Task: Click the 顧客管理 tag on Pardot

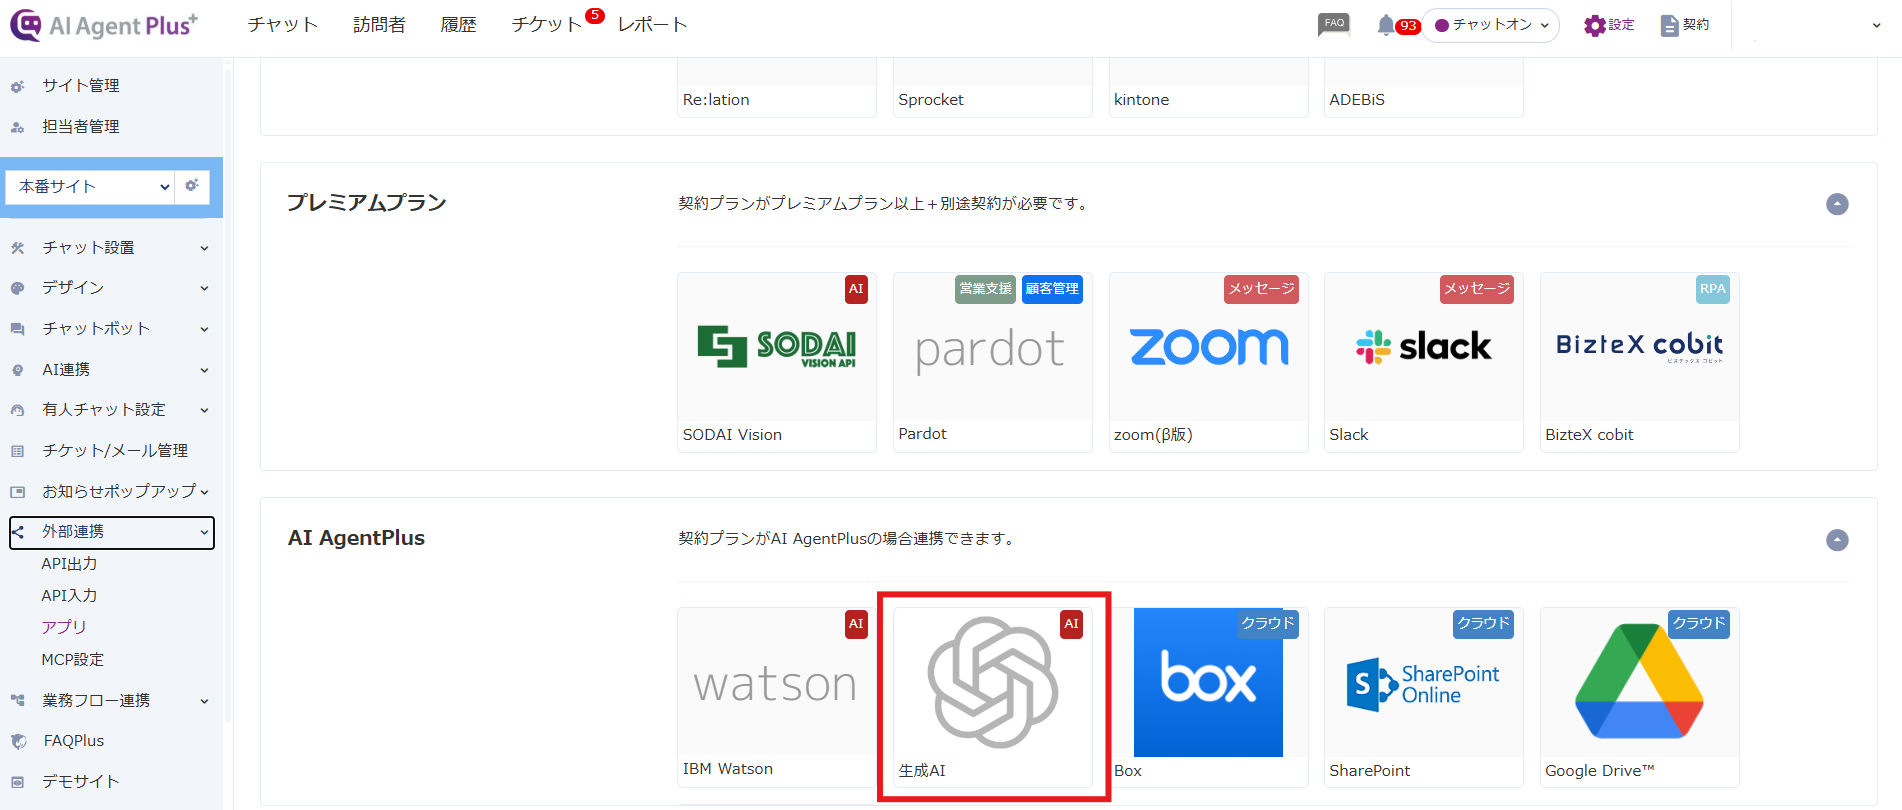Action: click(1052, 289)
